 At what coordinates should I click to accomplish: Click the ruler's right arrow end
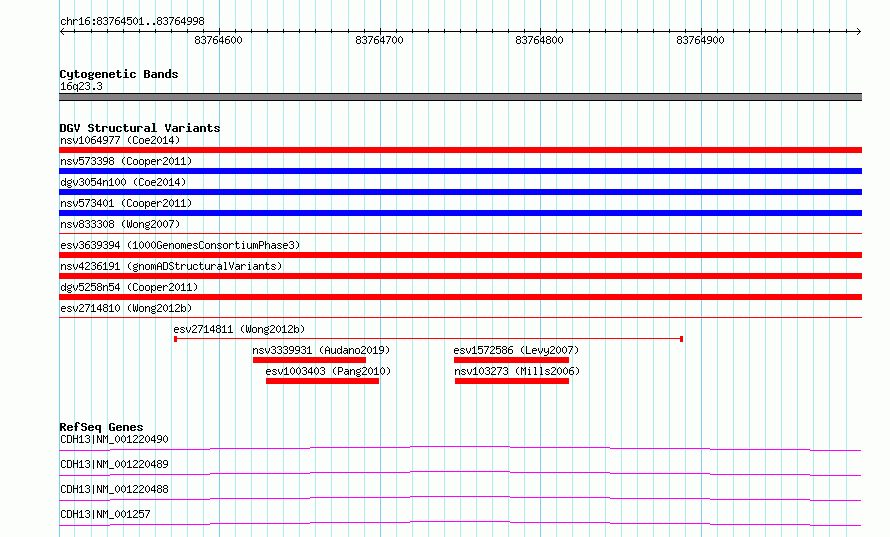[858, 31]
